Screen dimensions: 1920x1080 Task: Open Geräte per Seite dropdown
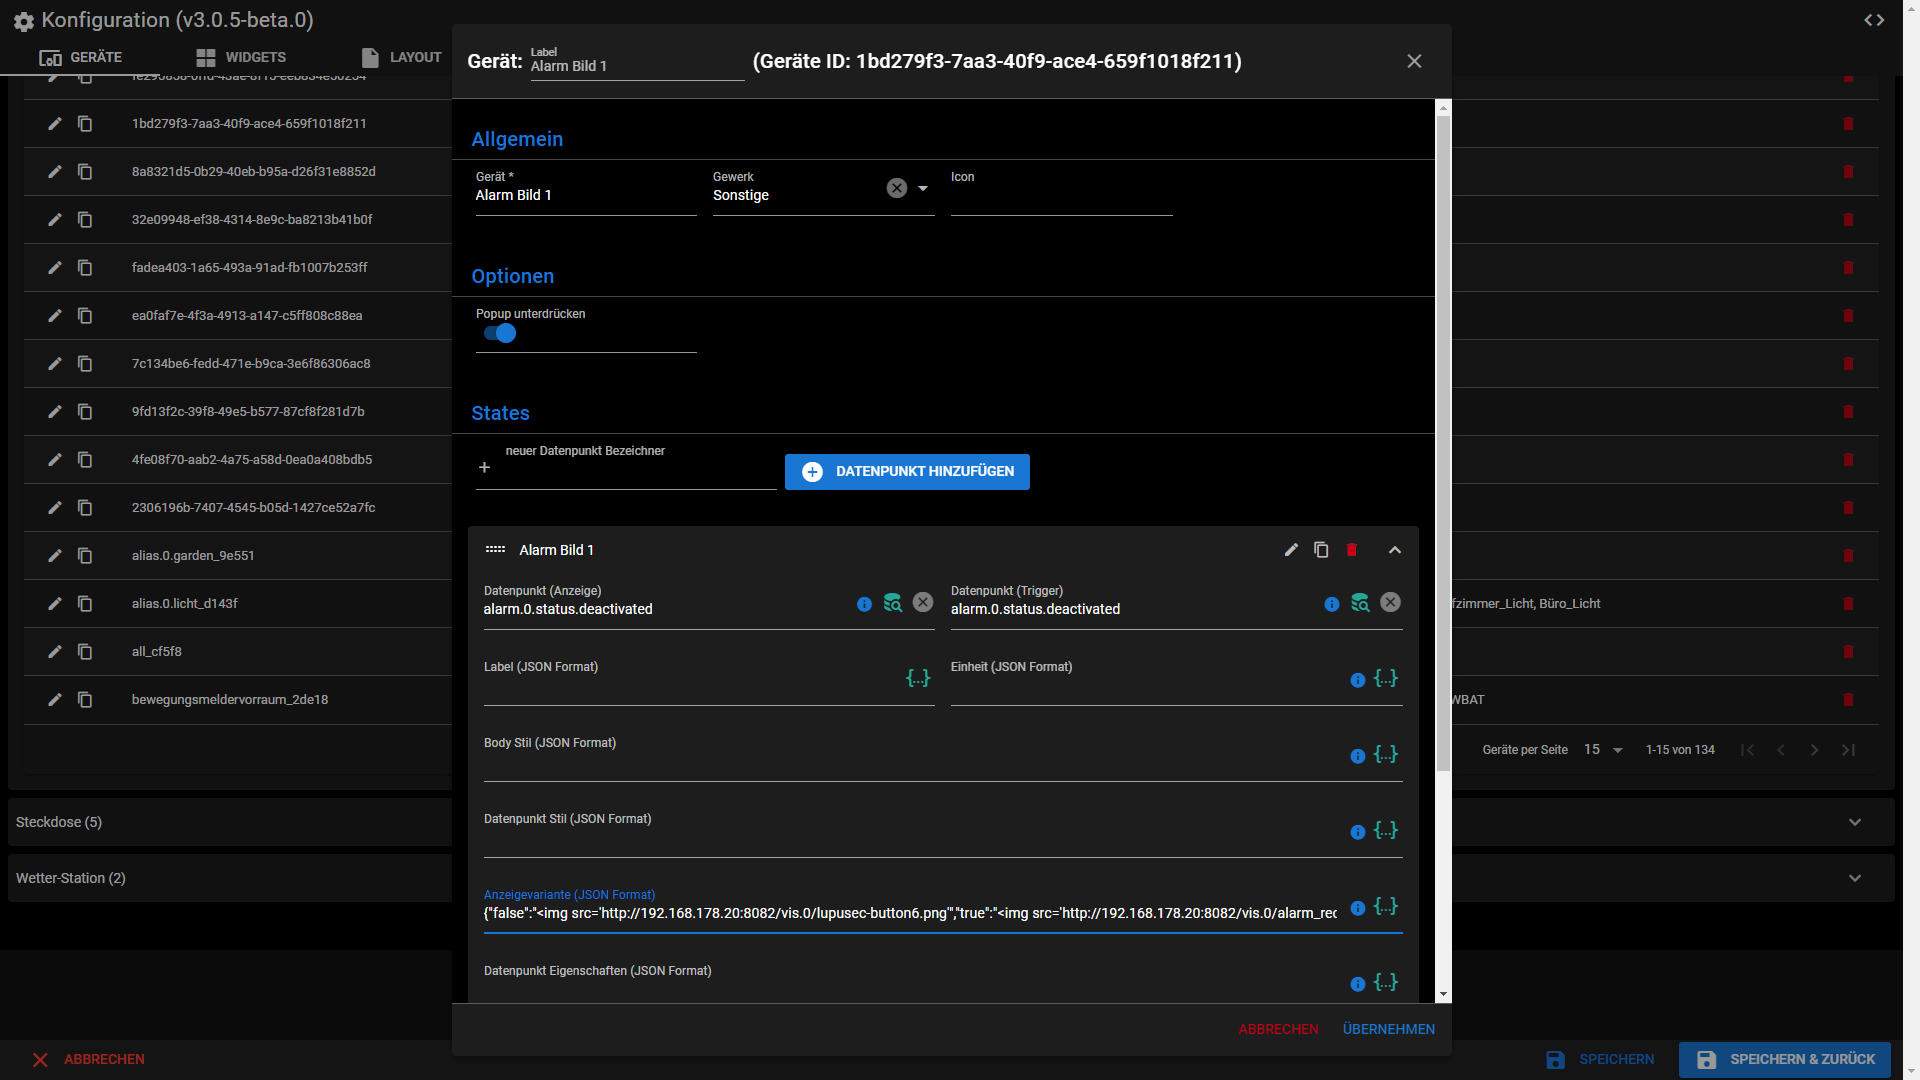pos(1603,750)
